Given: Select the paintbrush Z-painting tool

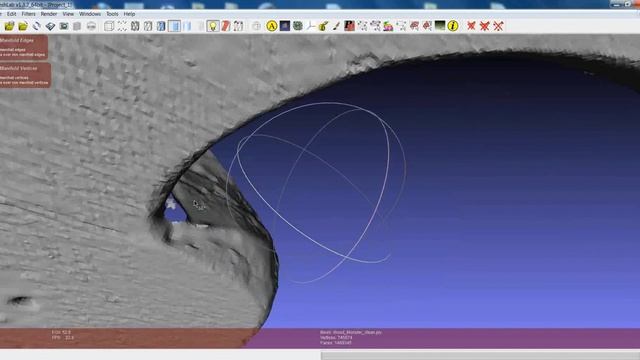Looking at the screenshot, I should click(336, 26).
